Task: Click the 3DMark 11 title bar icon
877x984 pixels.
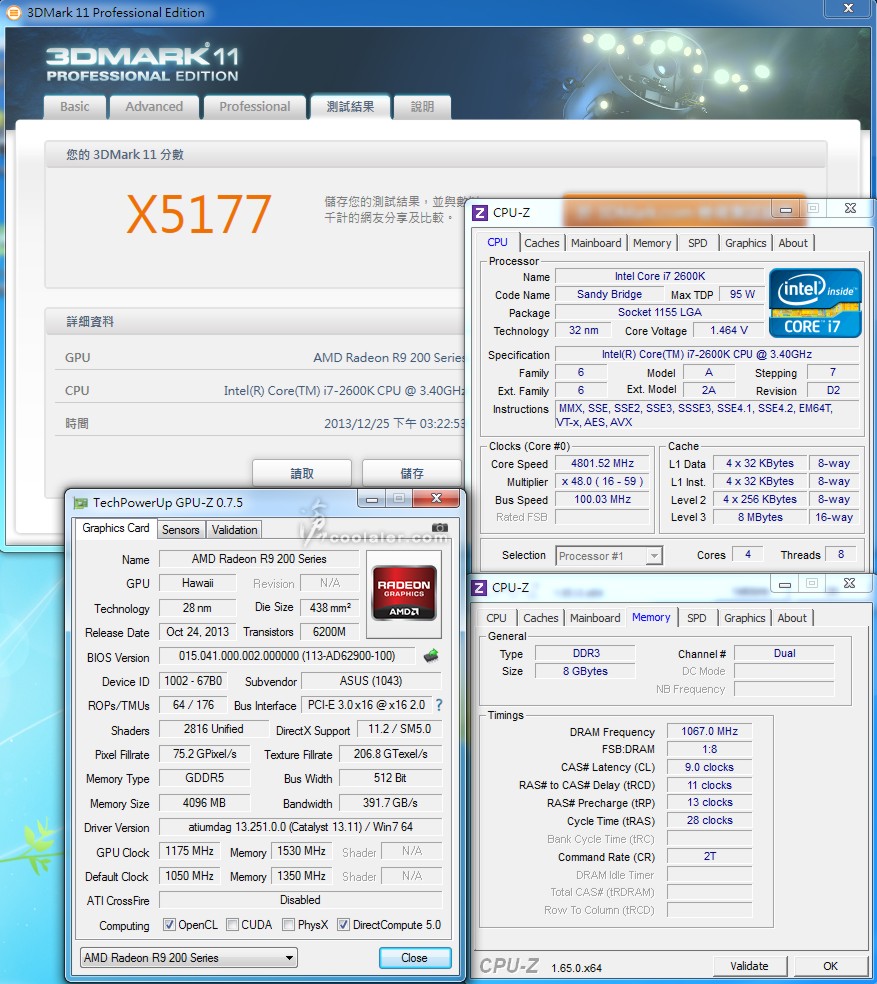Action: [x=12, y=13]
